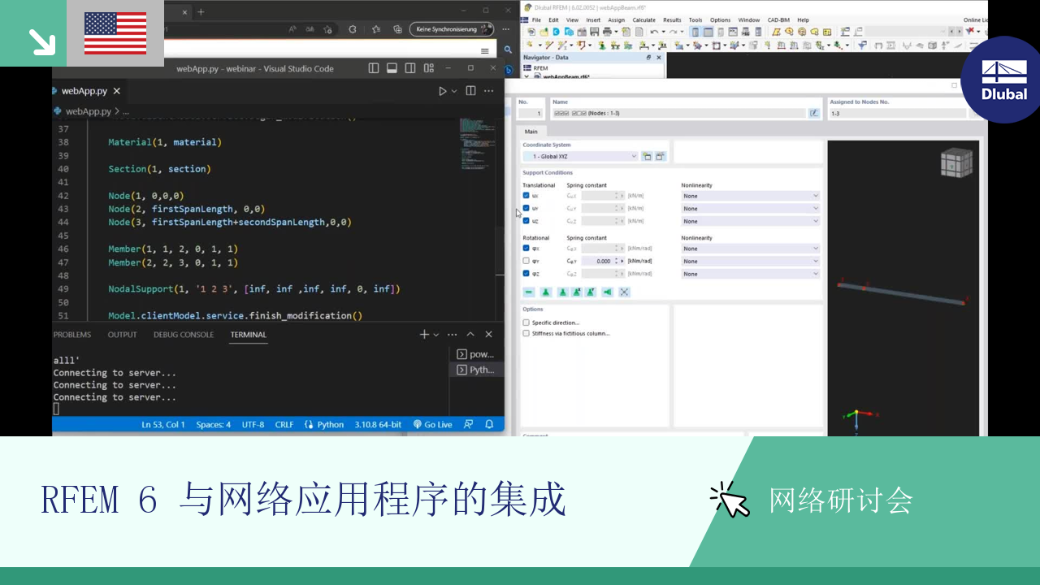
Task: Open the Coordinate System dropdown
Action: [x=580, y=157]
